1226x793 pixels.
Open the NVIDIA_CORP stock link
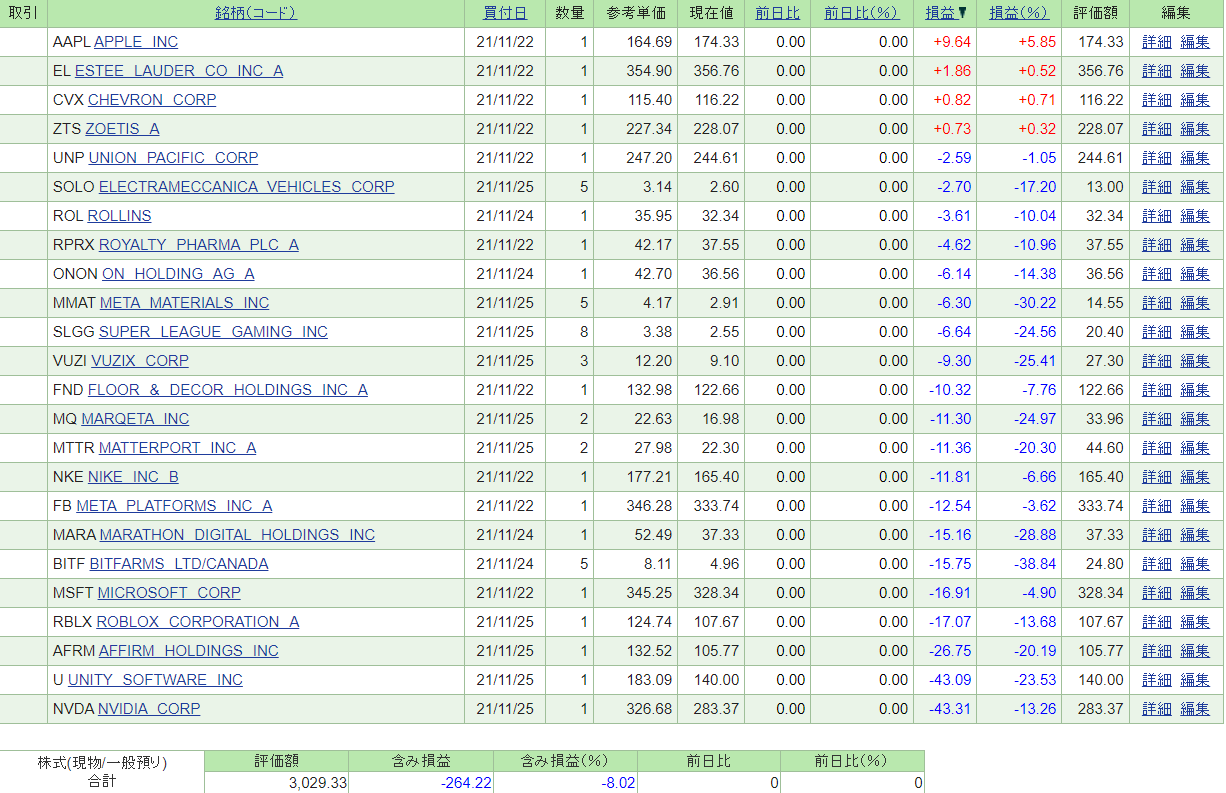point(149,709)
